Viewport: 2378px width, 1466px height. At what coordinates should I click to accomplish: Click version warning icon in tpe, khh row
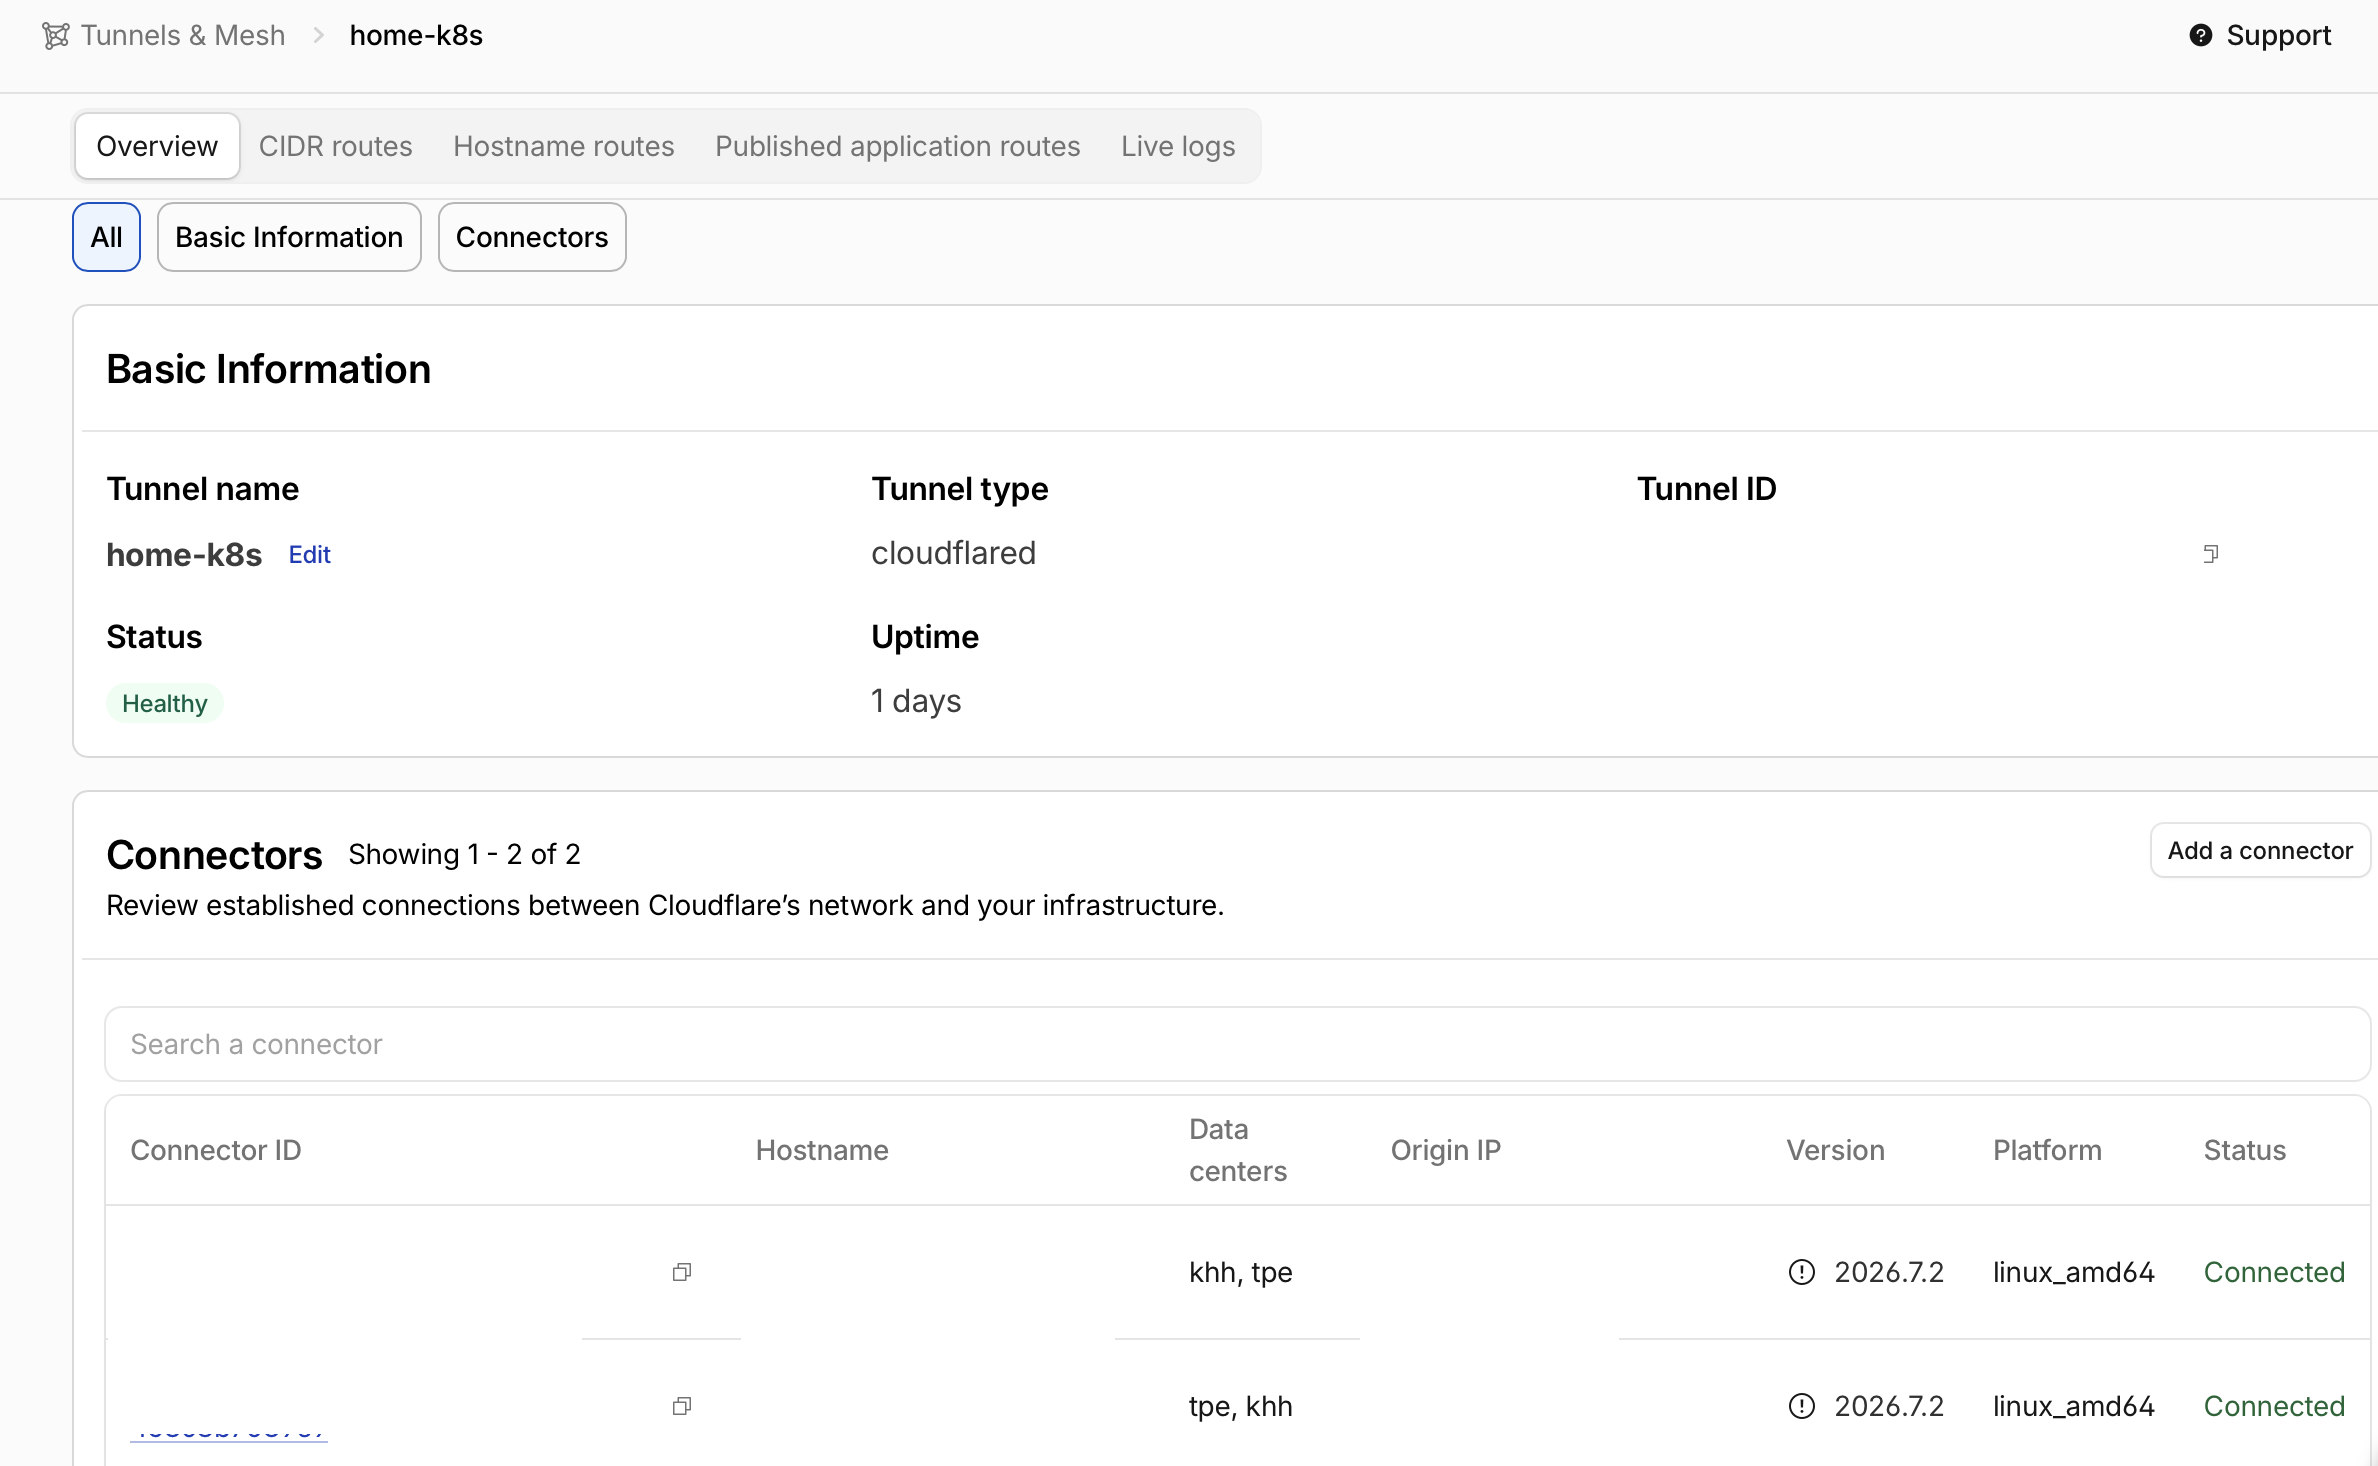[x=1801, y=1406]
